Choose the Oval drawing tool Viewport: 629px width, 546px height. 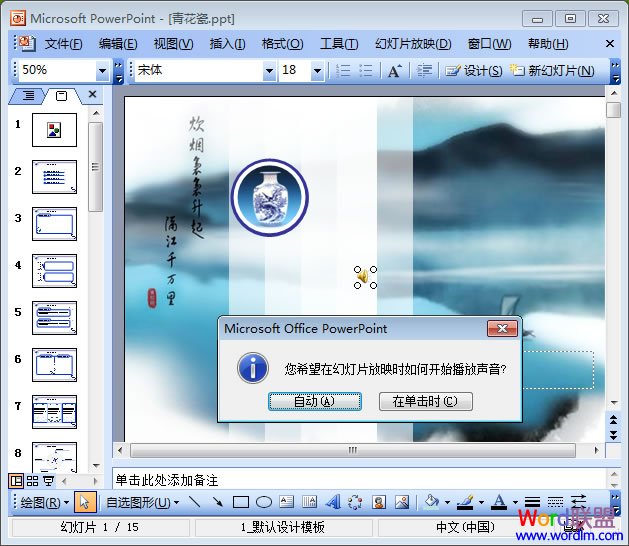tap(264, 502)
